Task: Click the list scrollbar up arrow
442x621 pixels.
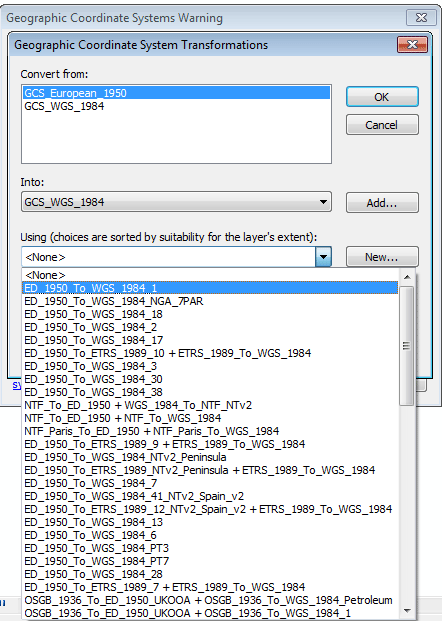Action: (x=407, y=277)
